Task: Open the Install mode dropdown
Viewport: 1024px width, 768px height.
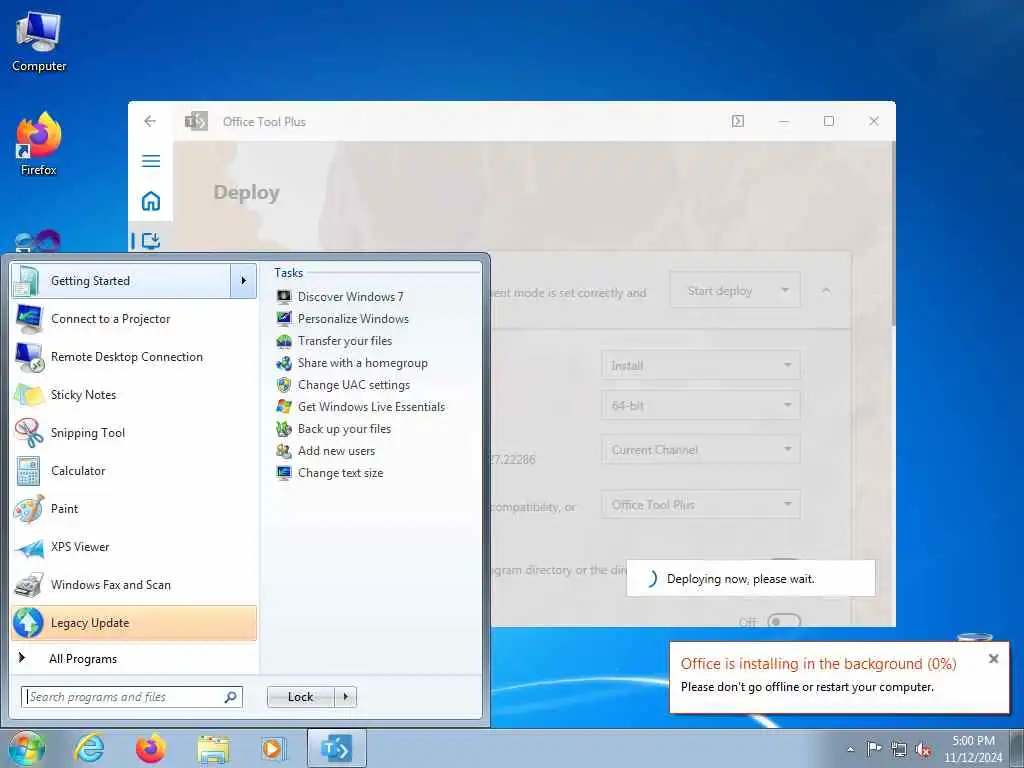Action: [701, 366]
